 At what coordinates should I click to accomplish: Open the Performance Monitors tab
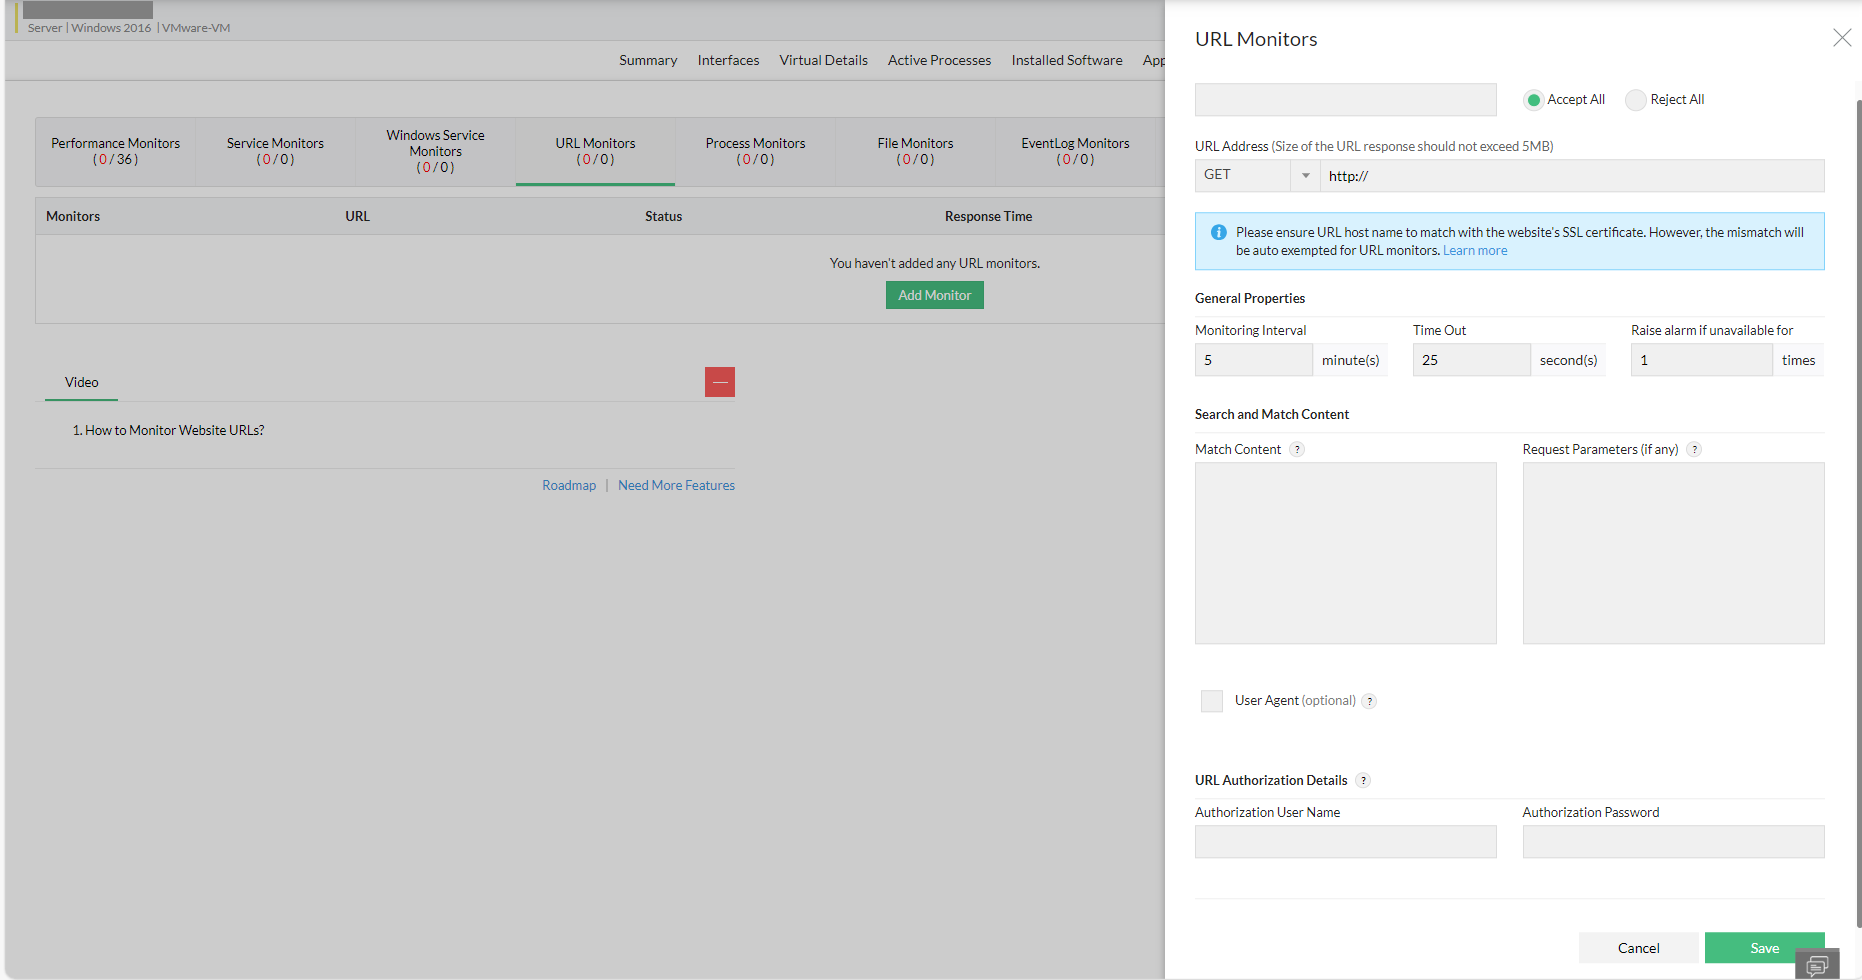tap(114, 151)
